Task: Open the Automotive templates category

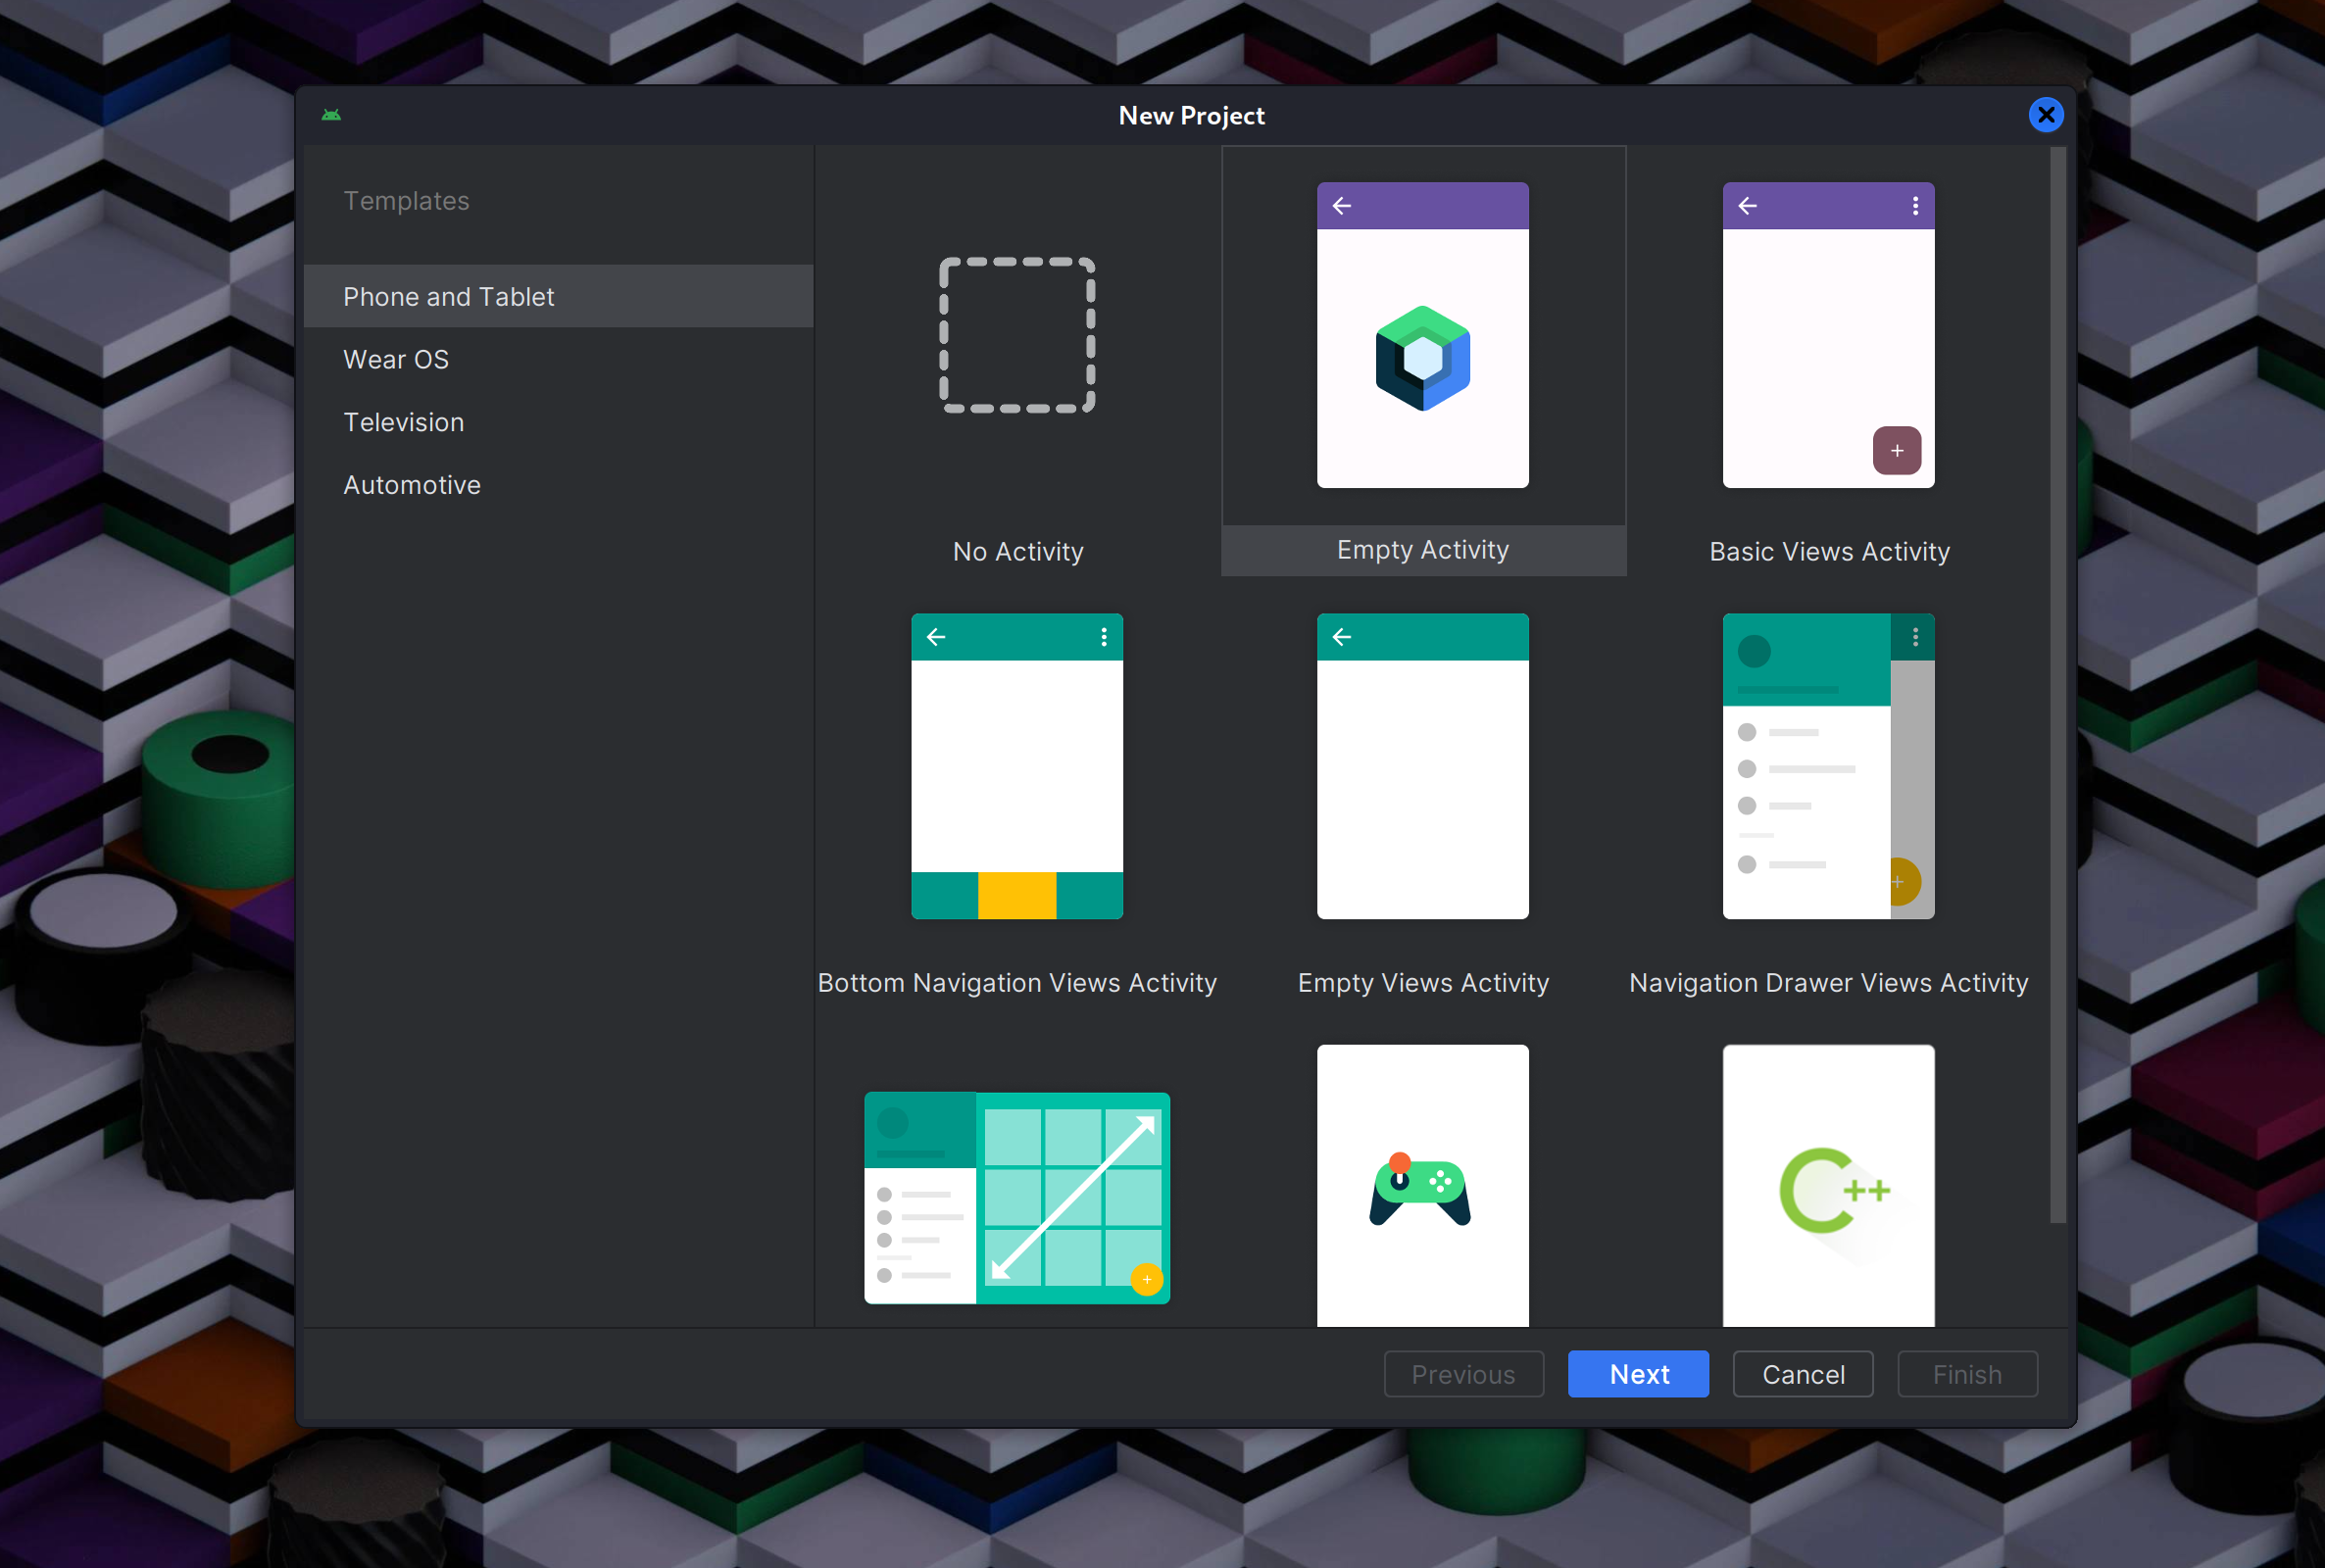Action: pos(412,485)
